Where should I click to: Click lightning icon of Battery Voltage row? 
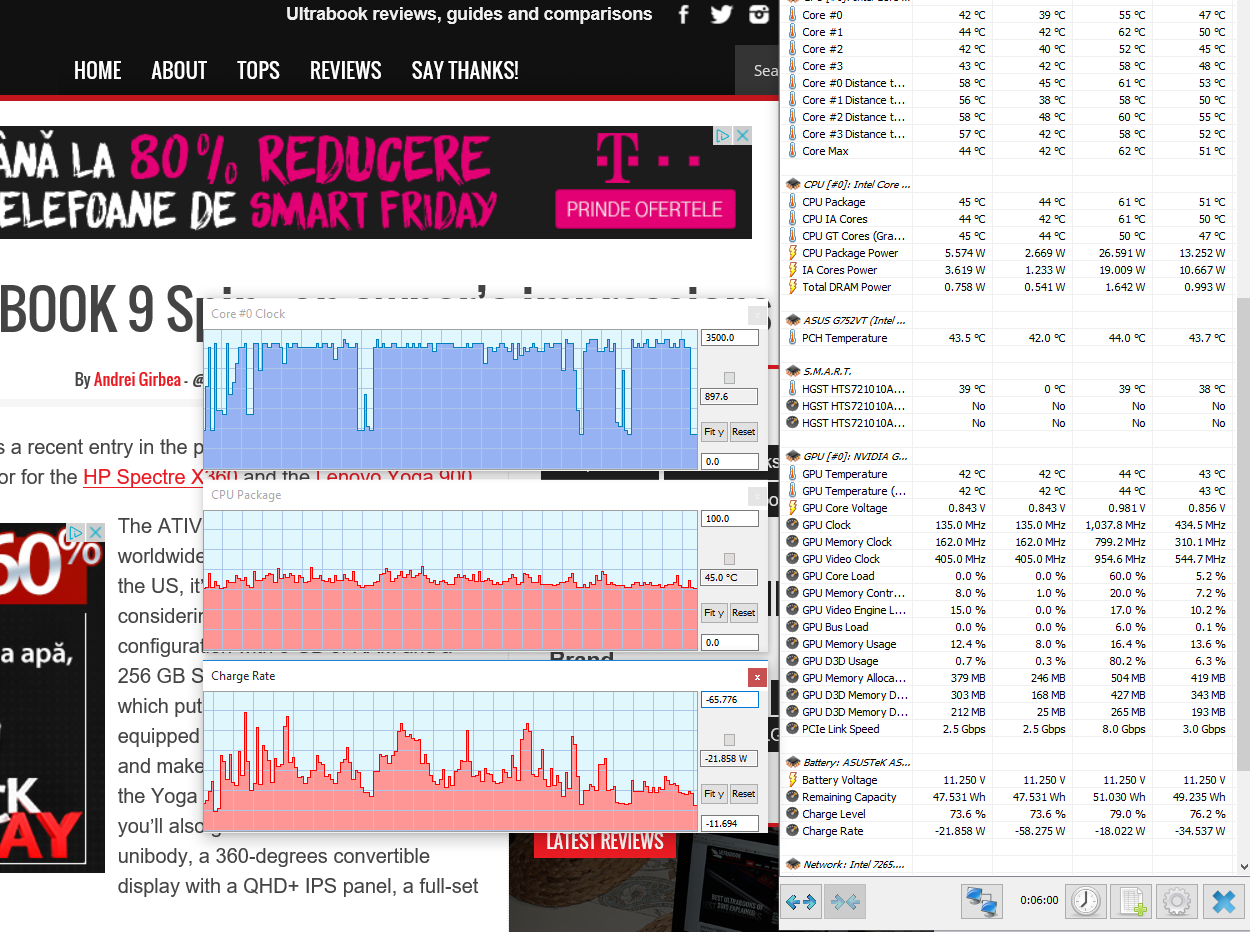coord(791,780)
